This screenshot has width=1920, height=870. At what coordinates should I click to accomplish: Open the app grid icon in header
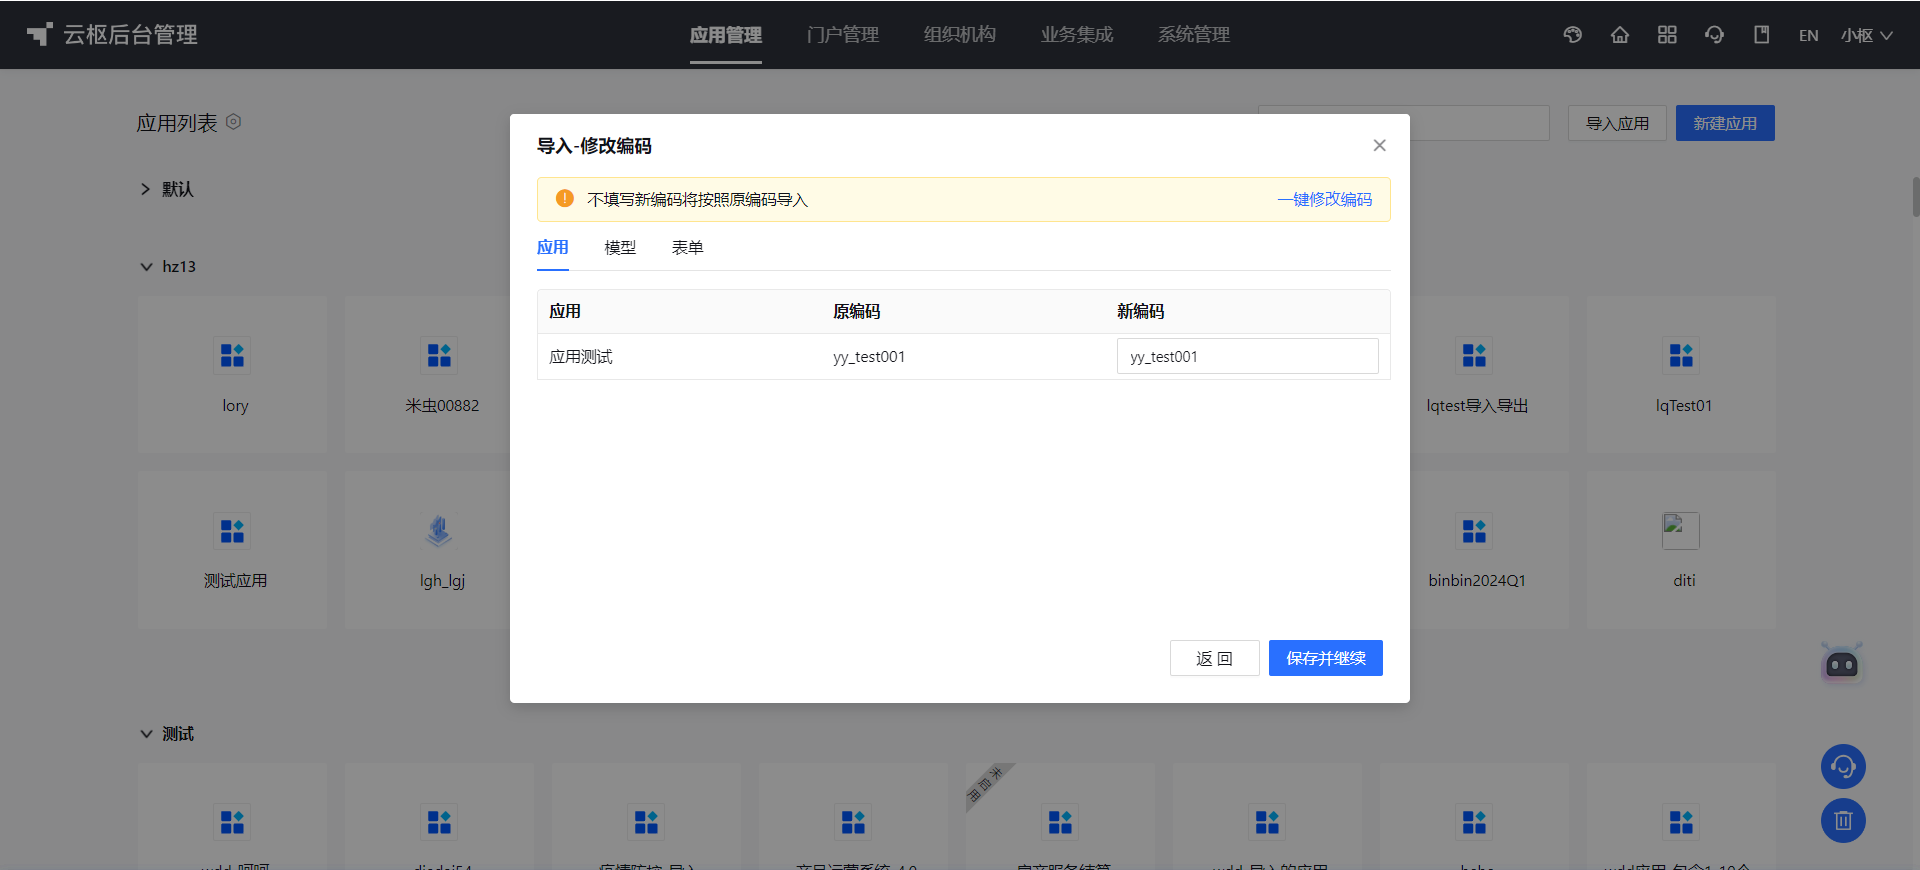click(x=1667, y=35)
